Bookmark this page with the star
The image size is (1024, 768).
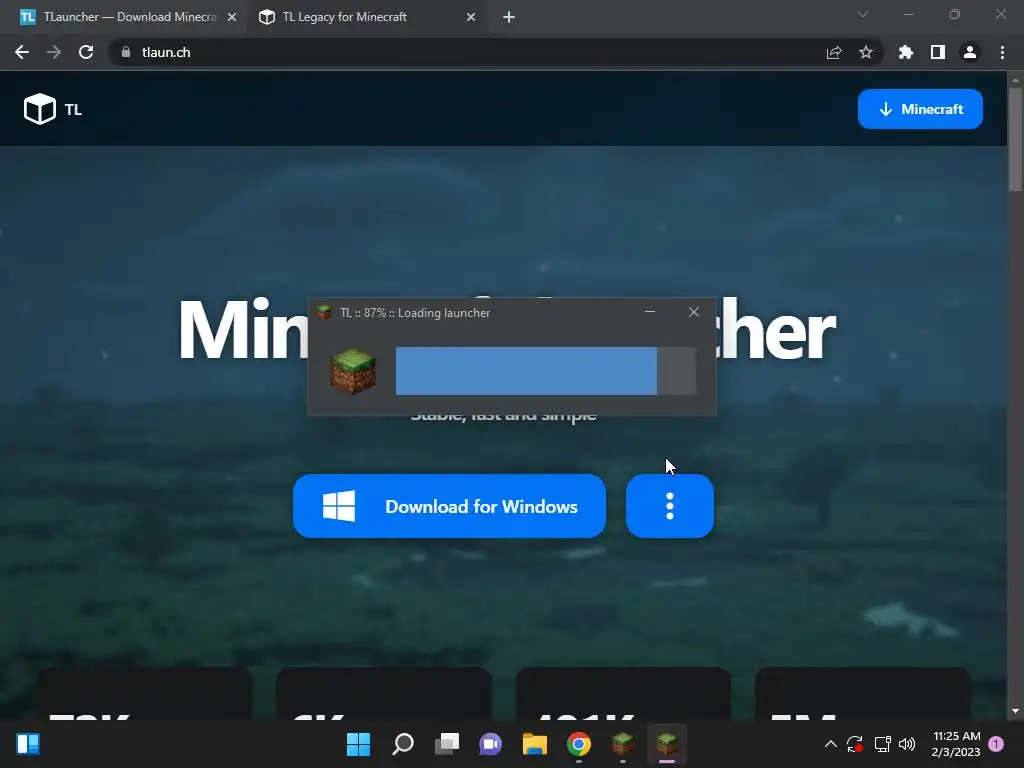[866, 52]
